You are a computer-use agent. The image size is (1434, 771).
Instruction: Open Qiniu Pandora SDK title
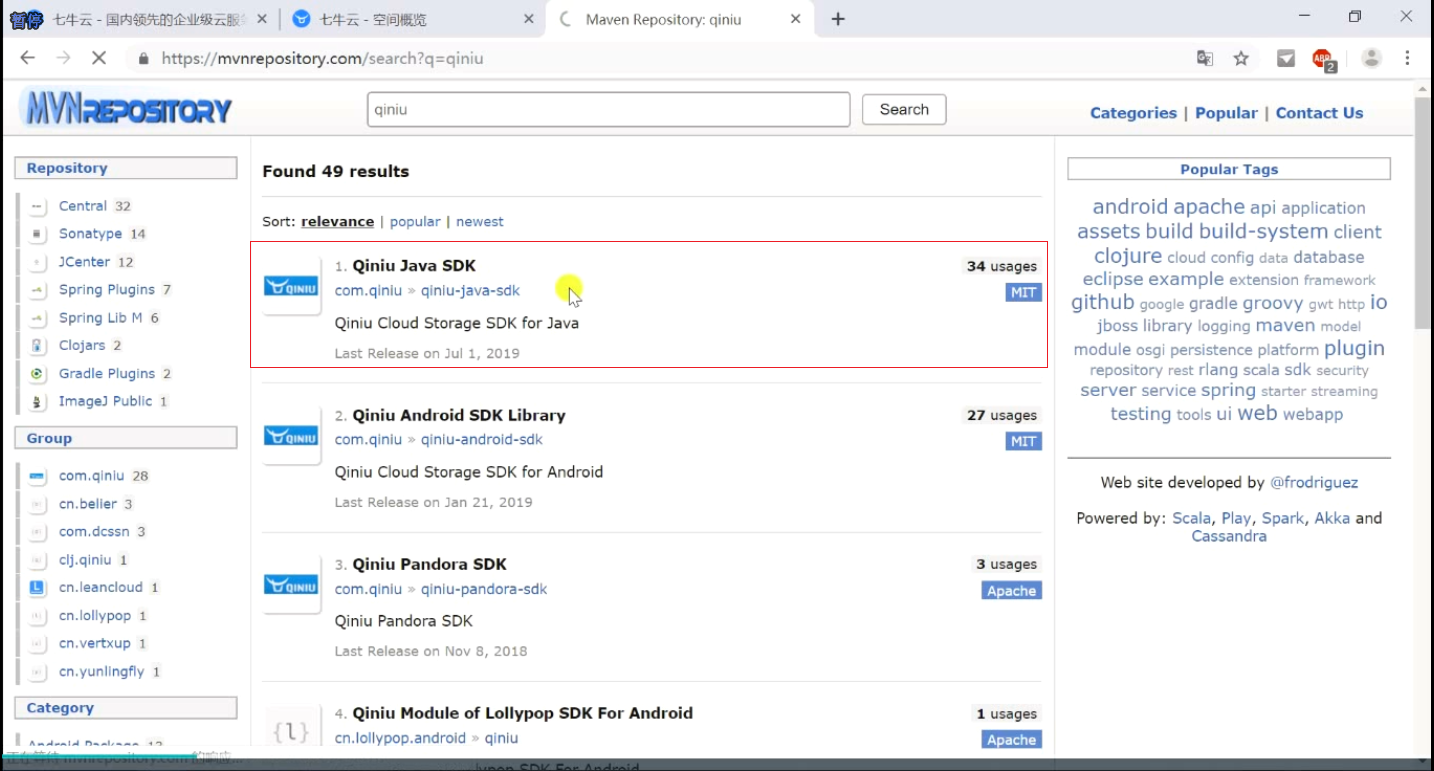430,564
